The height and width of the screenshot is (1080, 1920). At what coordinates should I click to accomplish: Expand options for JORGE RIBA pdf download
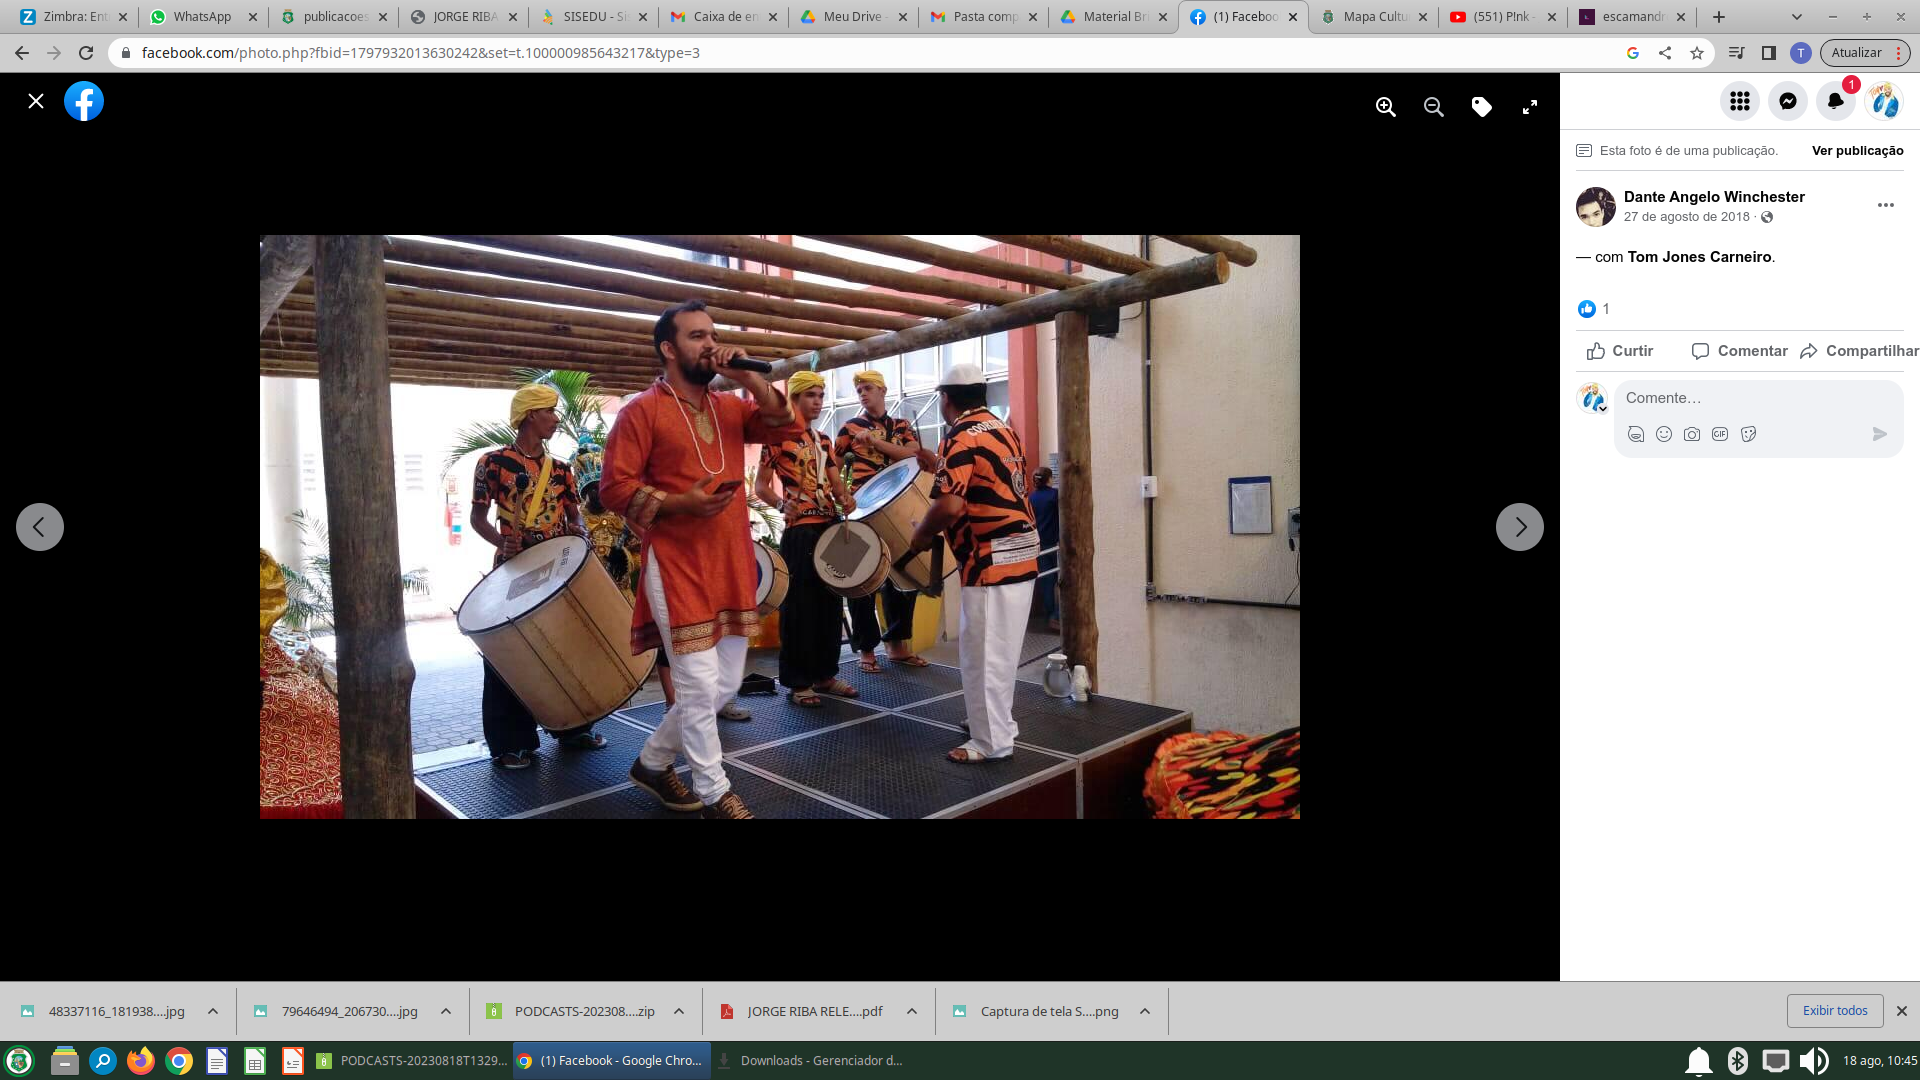coord(912,1011)
